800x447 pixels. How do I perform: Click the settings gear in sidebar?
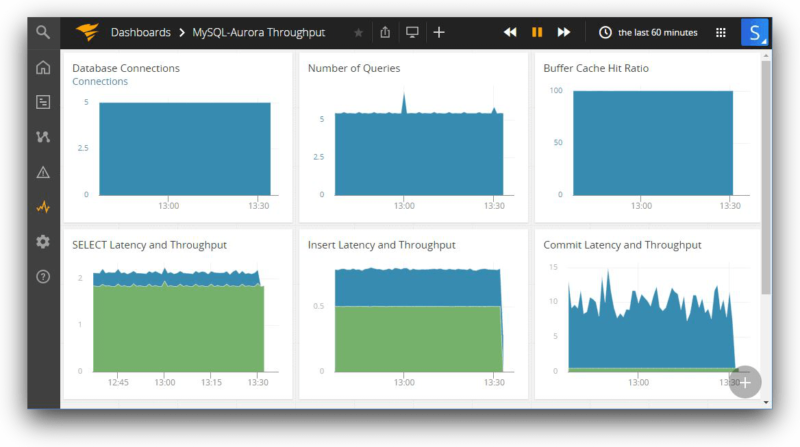[43, 242]
